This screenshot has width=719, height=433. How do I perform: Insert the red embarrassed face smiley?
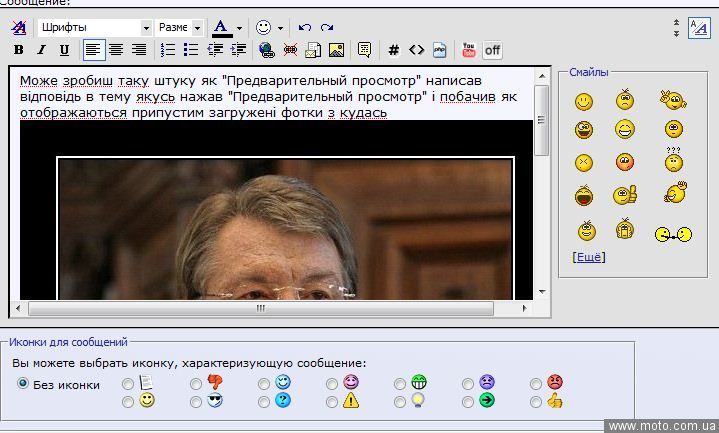(x=625, y=162)
